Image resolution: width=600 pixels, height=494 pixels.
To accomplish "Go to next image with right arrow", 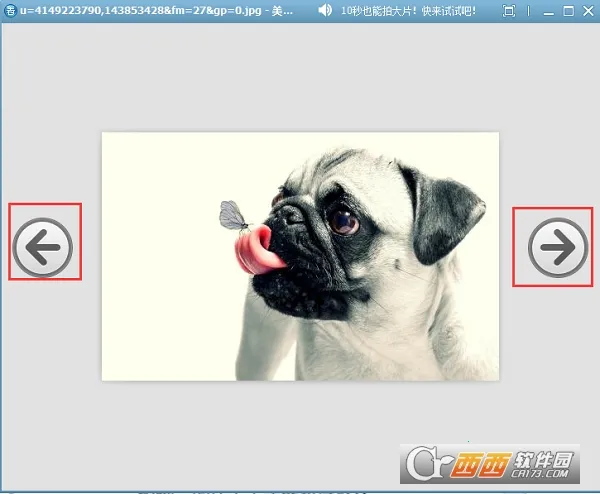I will 558,245.
